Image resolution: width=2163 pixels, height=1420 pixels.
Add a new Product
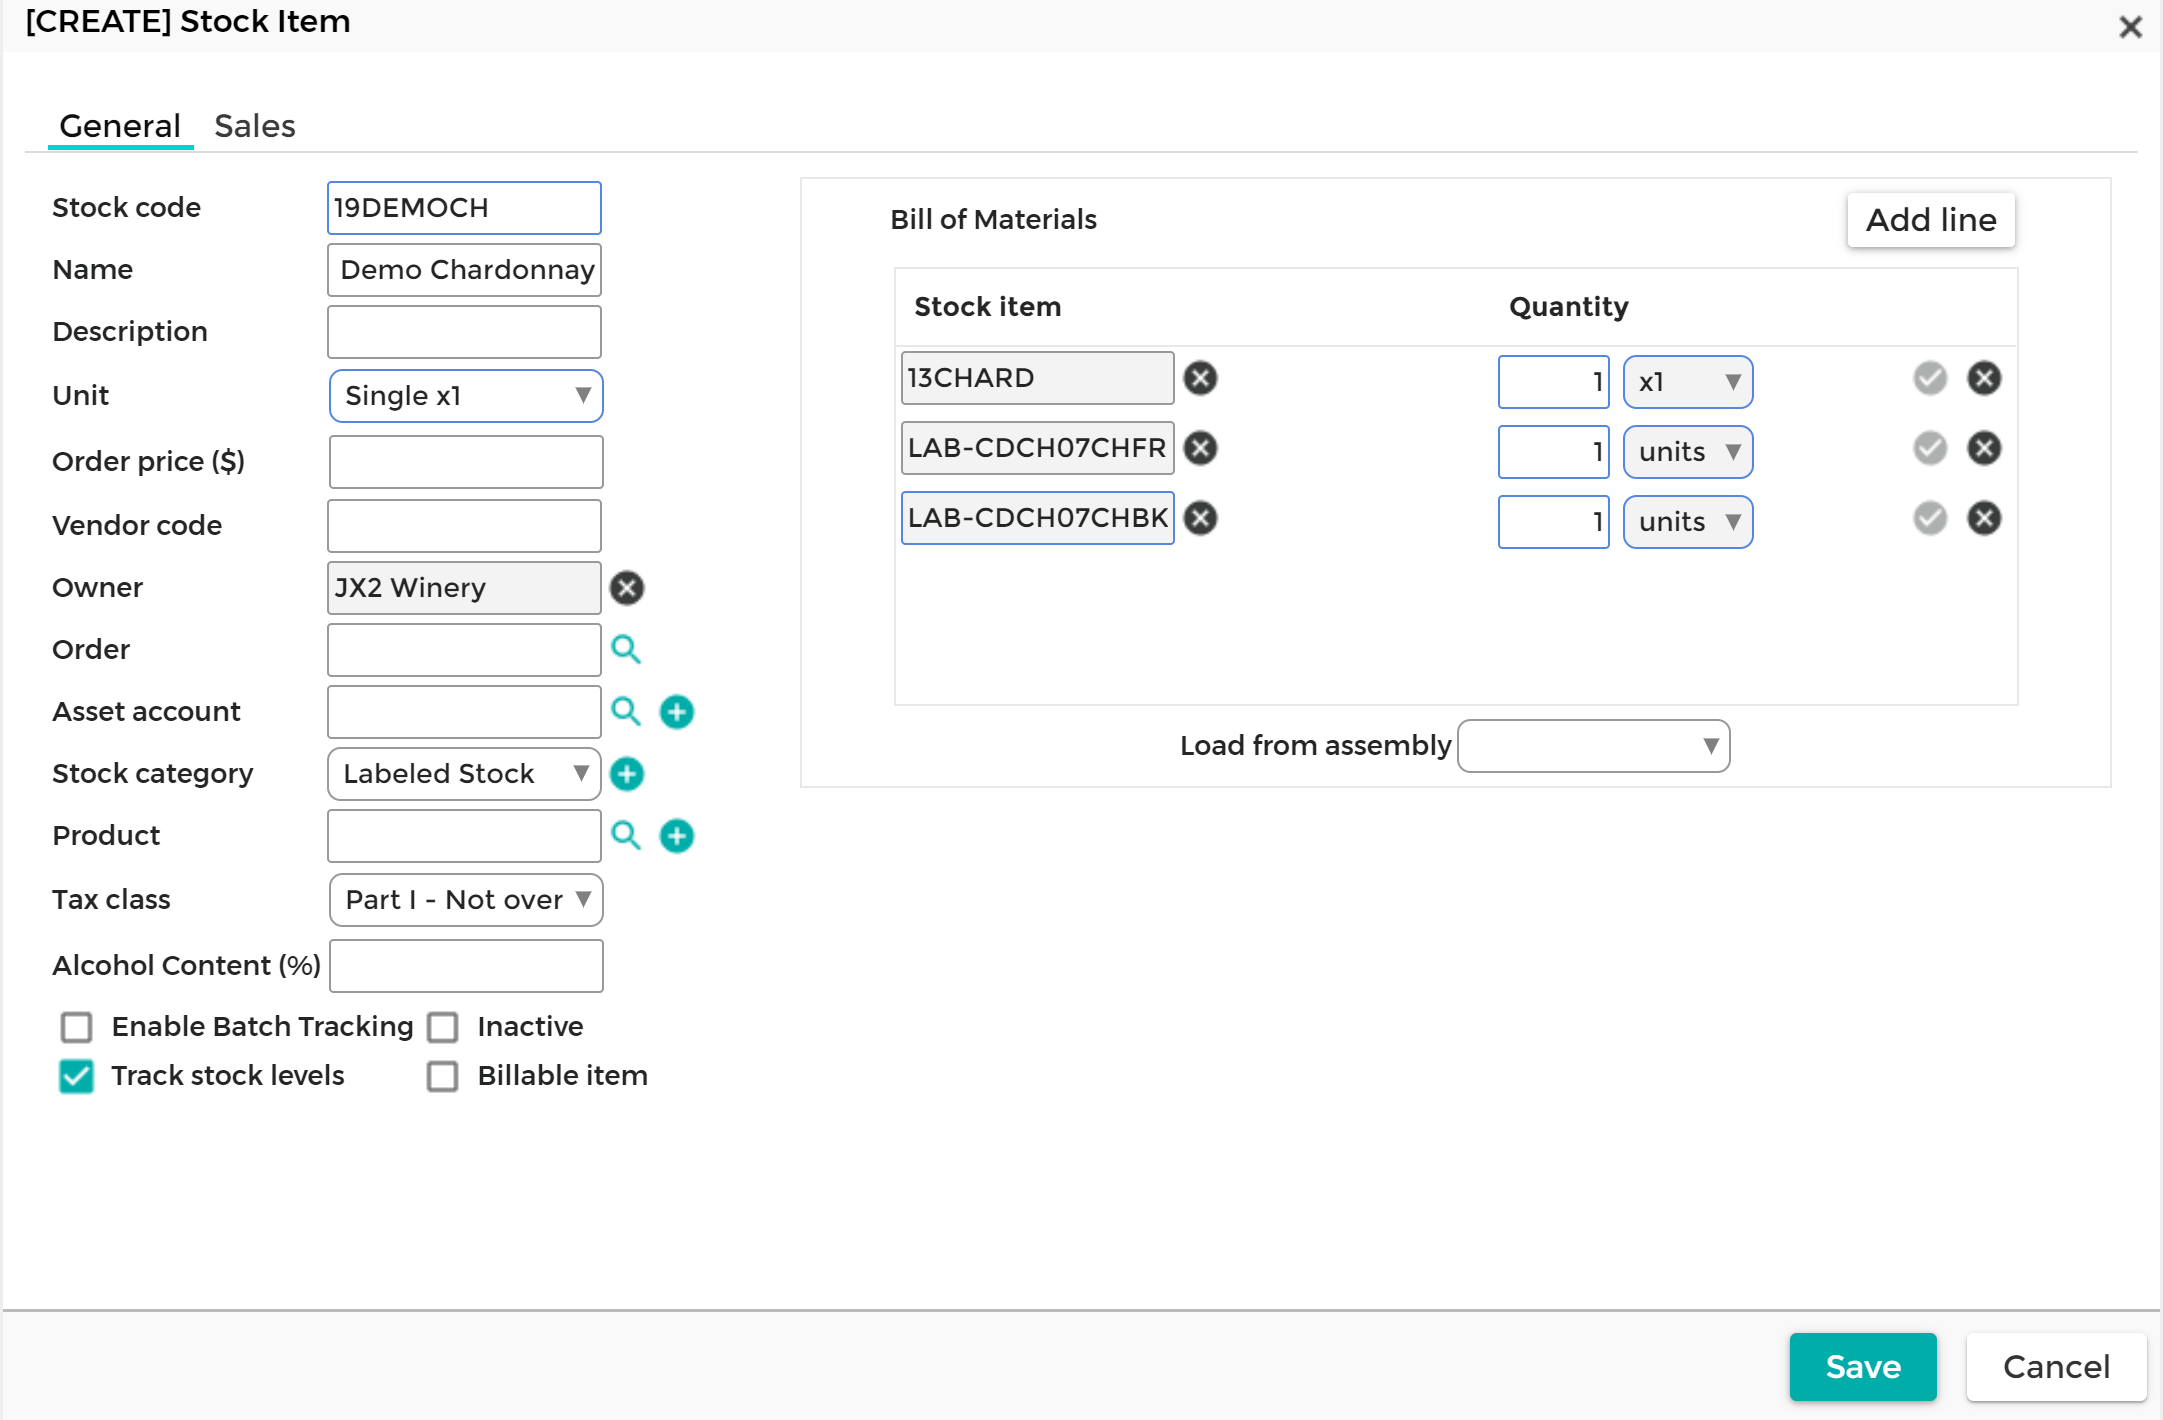tap(677, 836)
